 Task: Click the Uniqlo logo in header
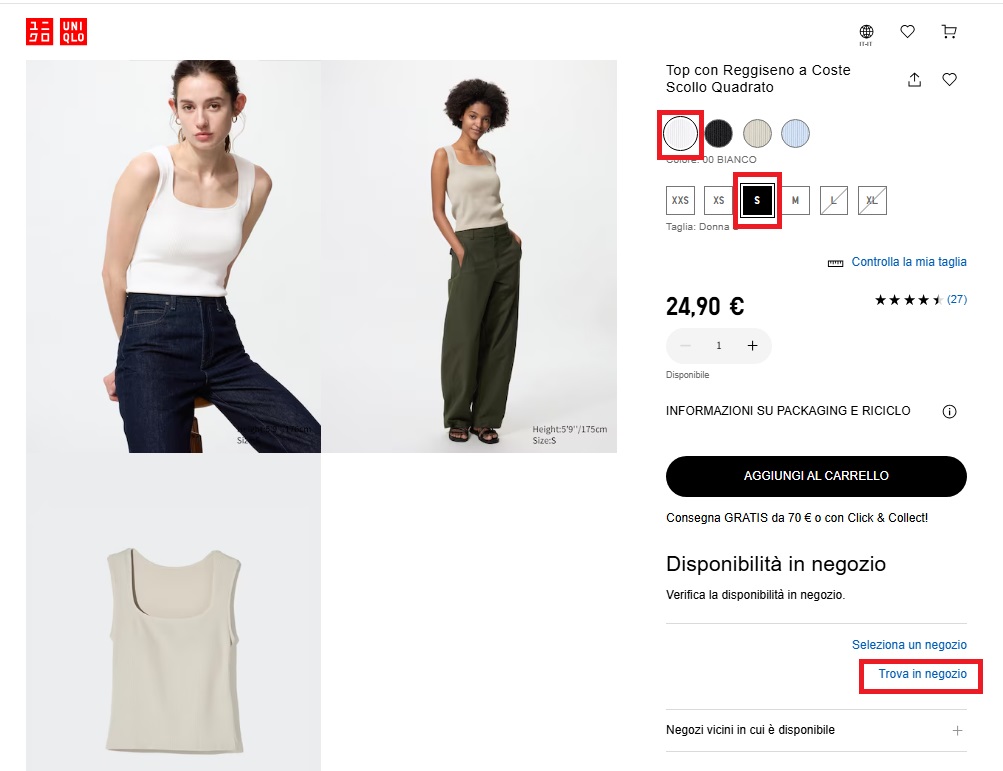coord(56,32)
